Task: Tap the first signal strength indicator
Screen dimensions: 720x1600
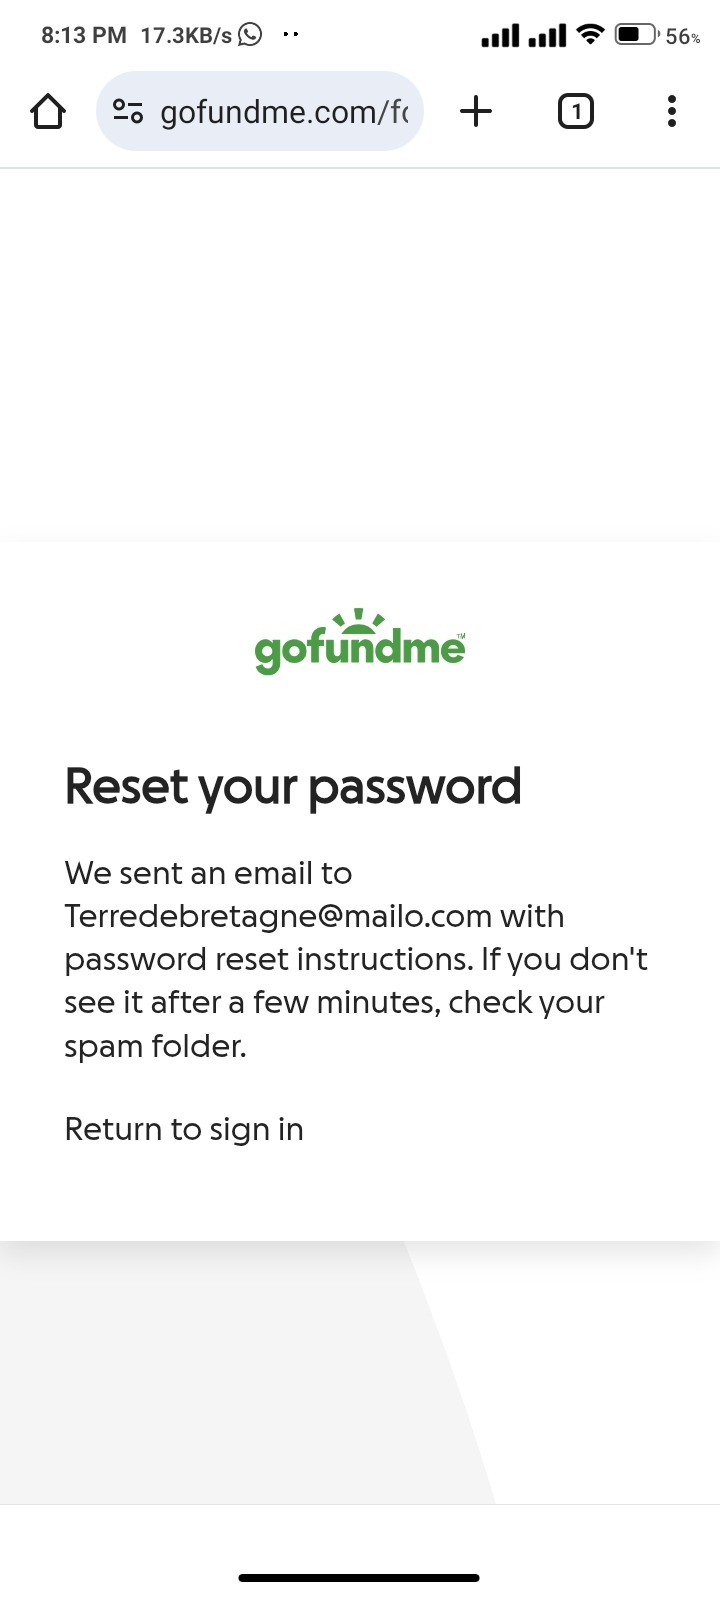Action: 500,36
